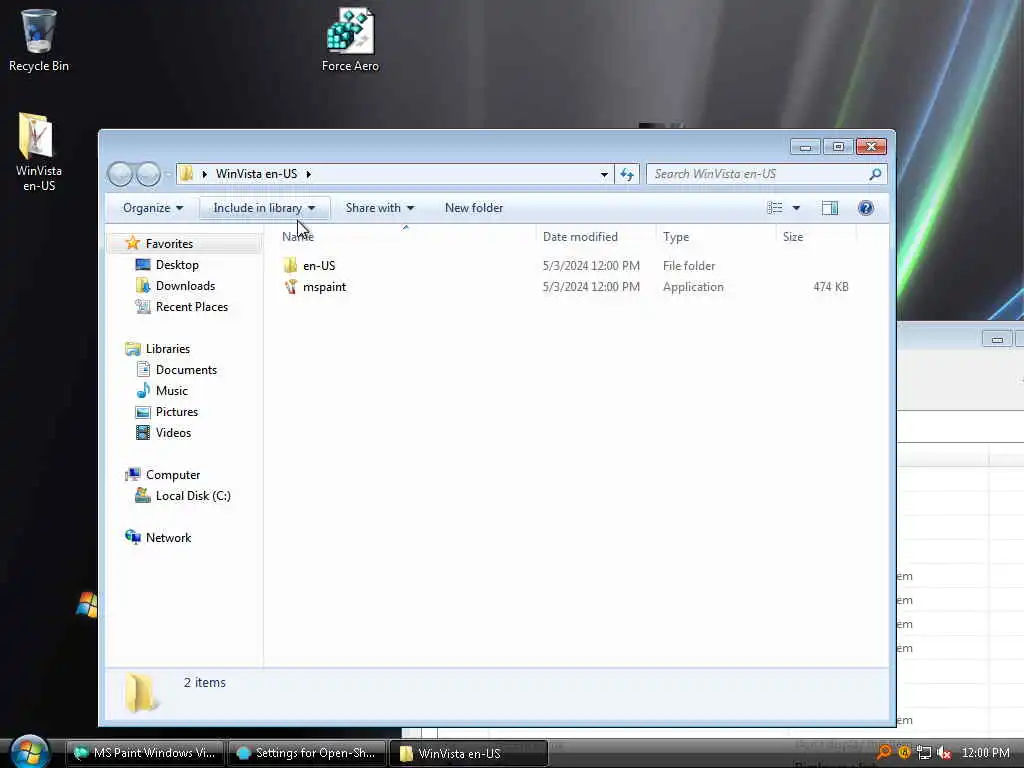
Task: Click the Pictures library icon
Action: click(143, 411)
